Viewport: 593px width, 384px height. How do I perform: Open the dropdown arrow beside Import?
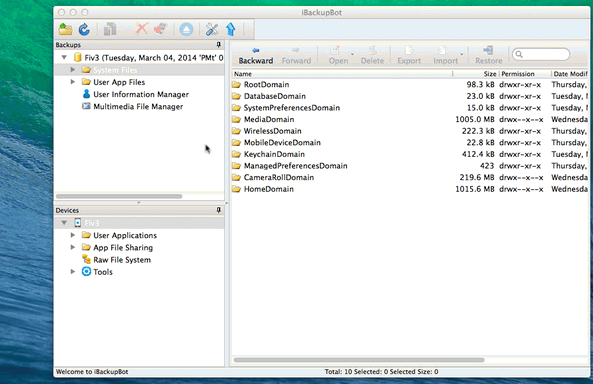pyautogui.click(x=462, y=54)
